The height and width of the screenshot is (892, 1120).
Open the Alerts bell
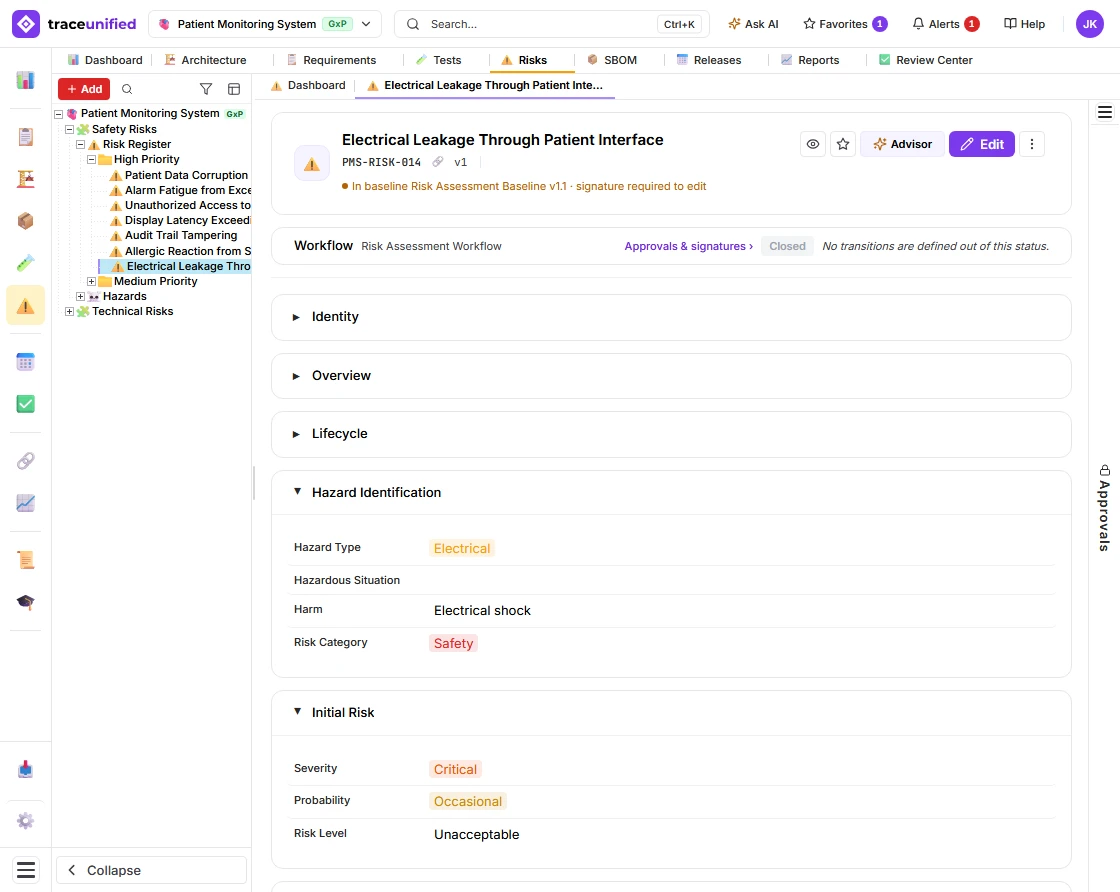click(x=945, y=24)
